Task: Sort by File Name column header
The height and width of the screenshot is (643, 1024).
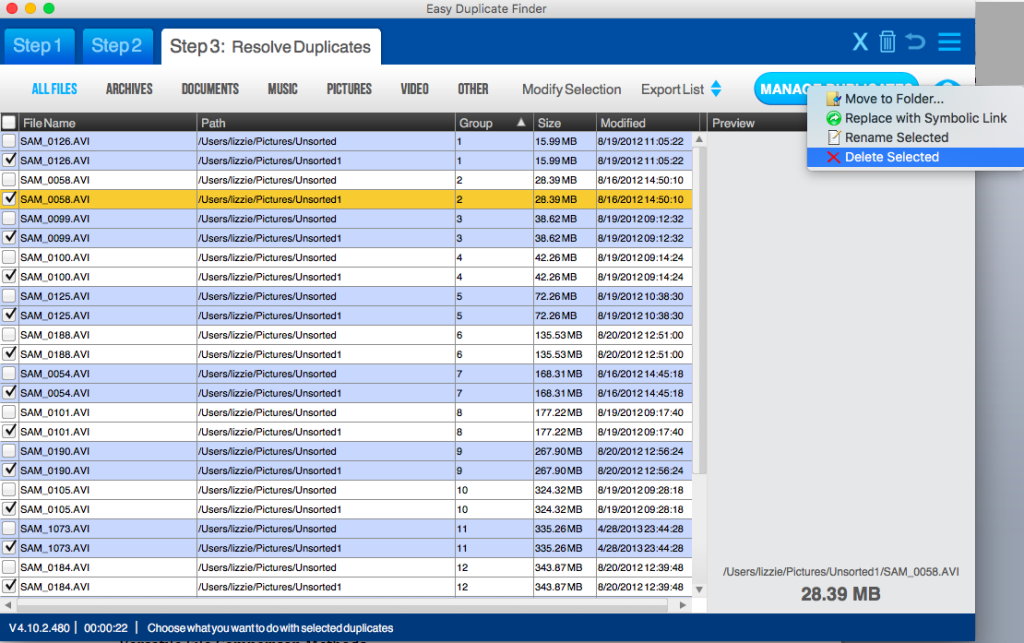Action: point(108,123)
